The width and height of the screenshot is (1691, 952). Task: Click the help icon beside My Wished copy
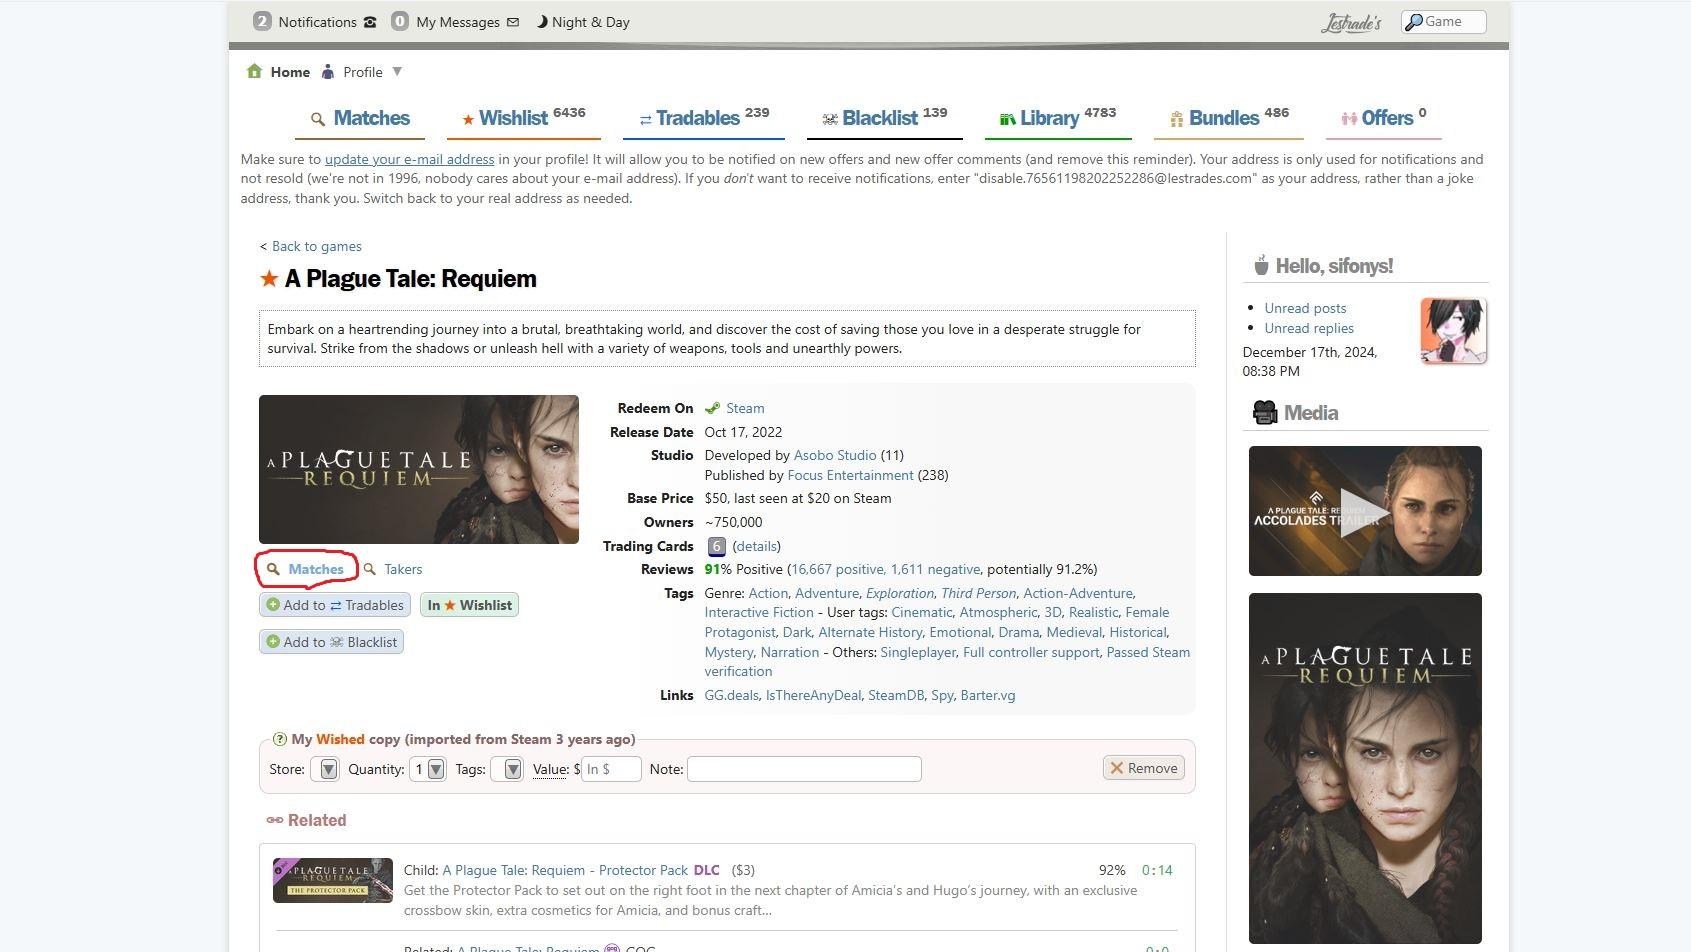pyautogui.click(x=279, y=739)
